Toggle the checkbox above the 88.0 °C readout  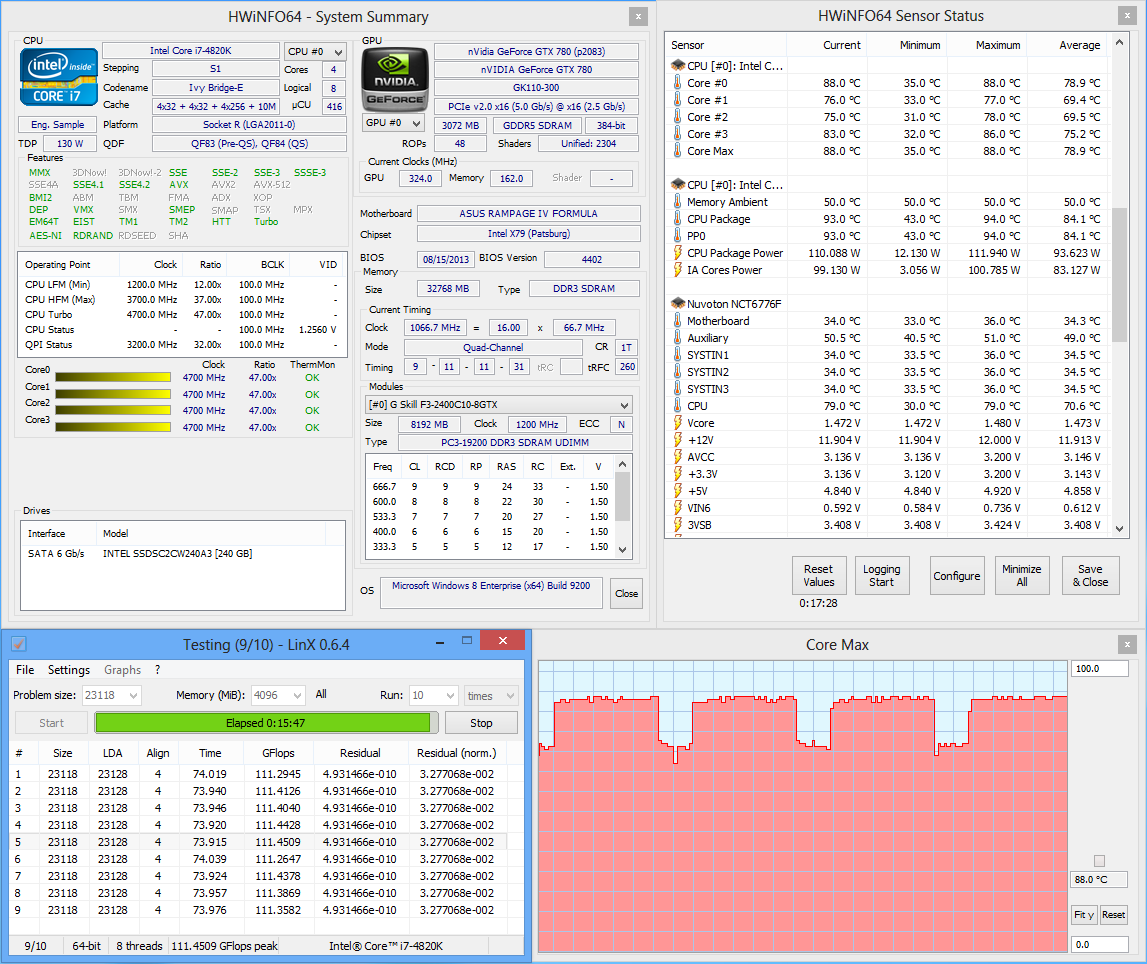click(1100, 861)
